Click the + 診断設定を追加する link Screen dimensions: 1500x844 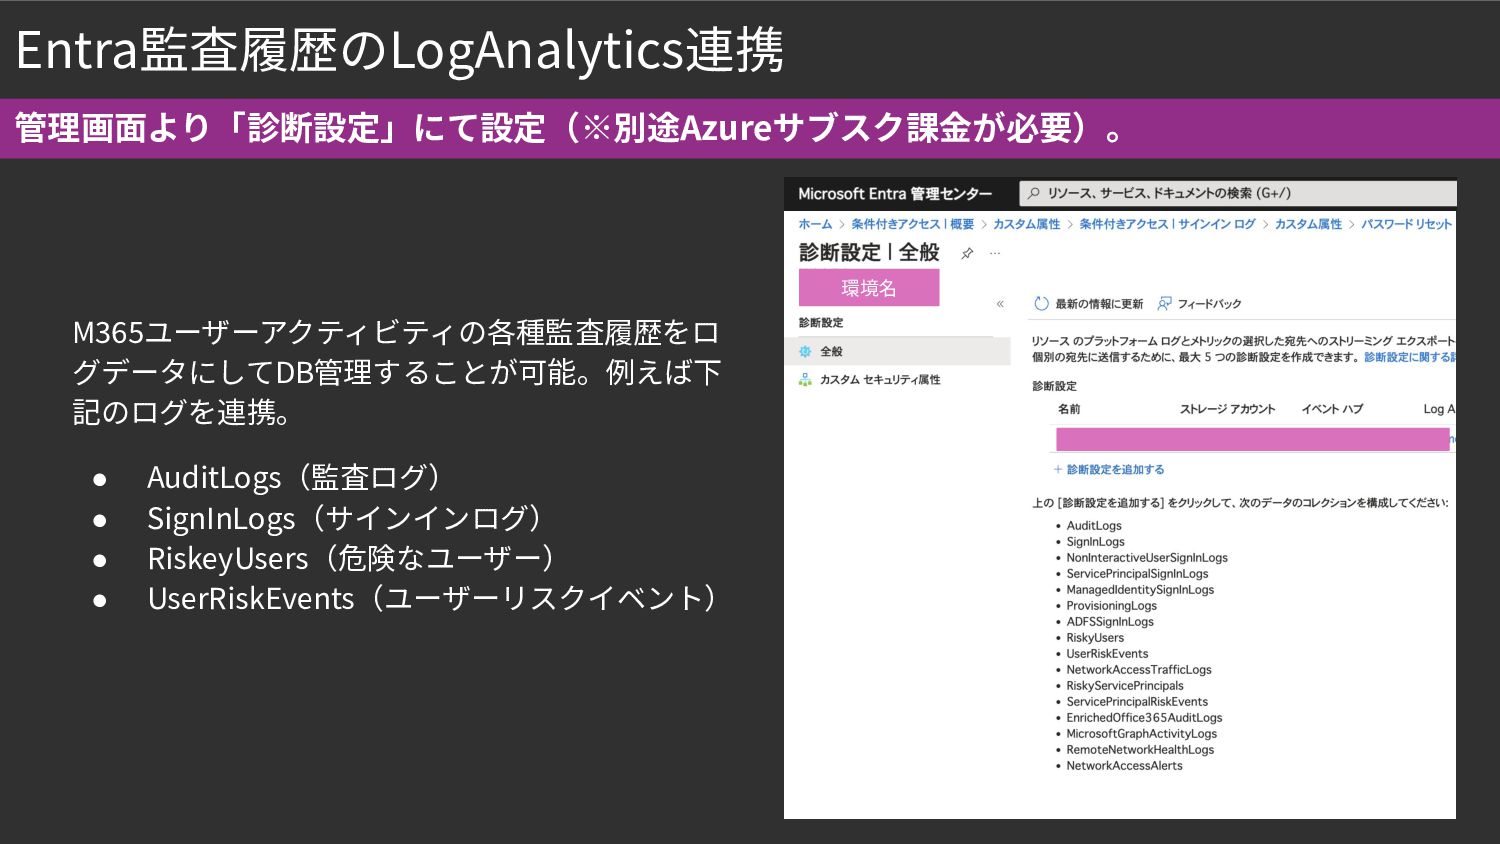point(1109,469)
